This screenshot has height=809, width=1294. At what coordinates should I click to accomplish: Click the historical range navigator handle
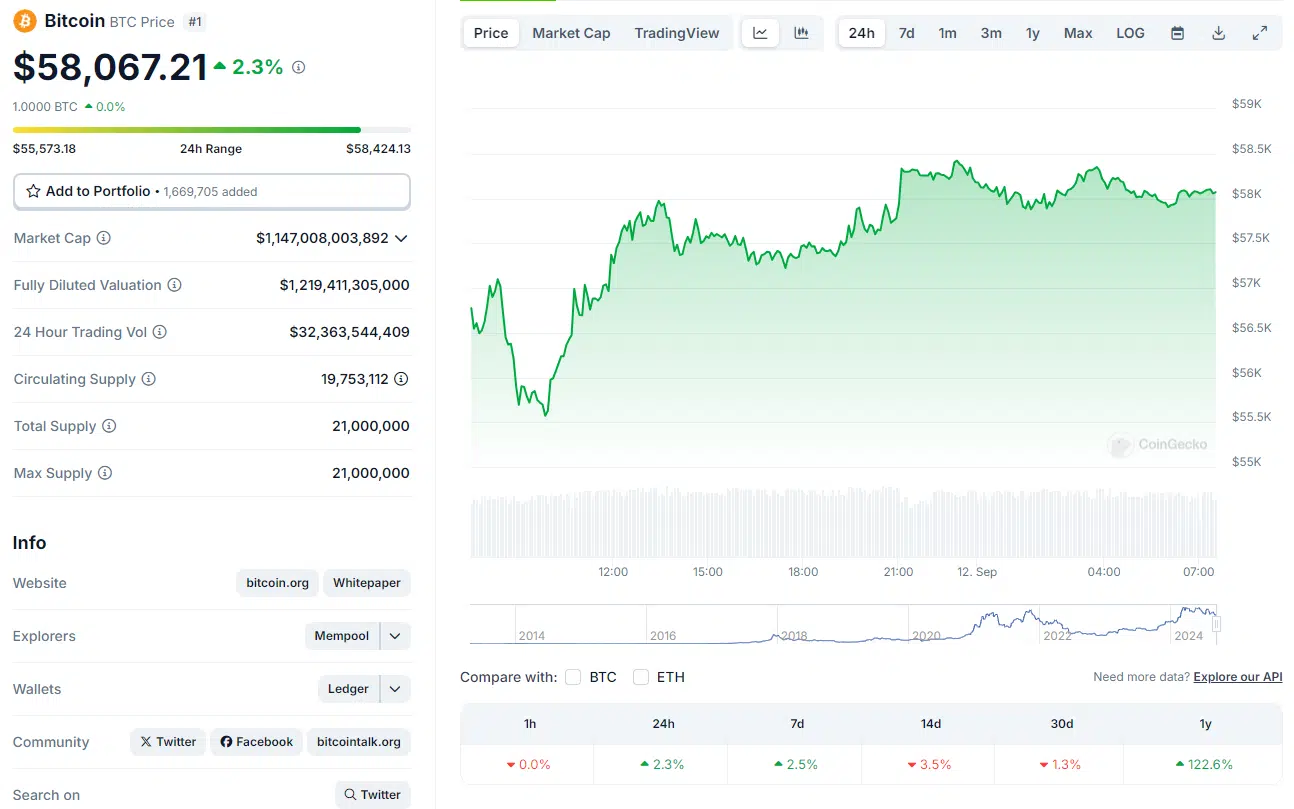click(1216, 624)
